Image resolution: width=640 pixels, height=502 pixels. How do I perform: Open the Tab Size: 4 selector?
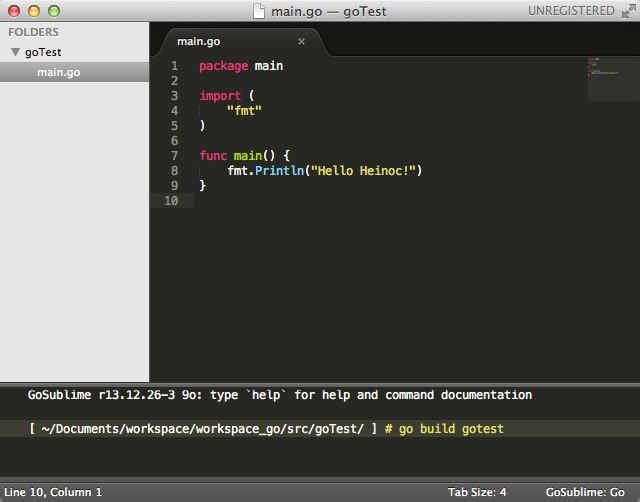pyautogui.click(x=478, y=492)
